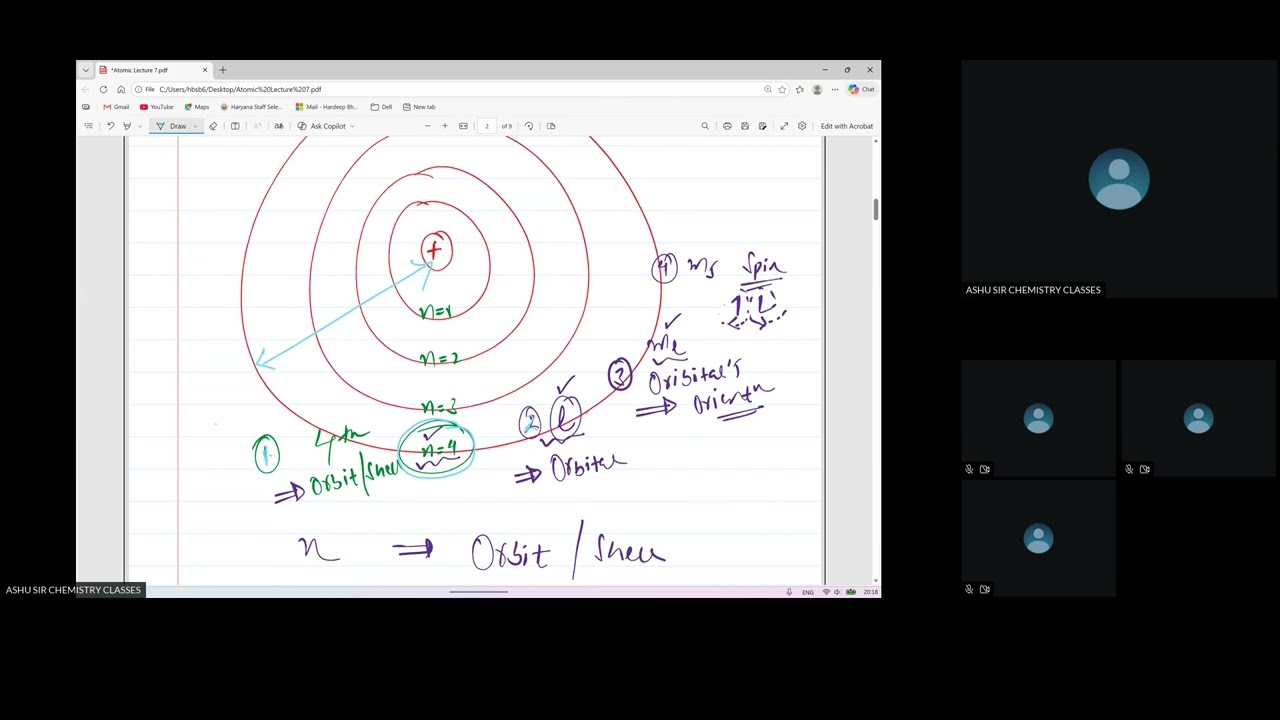1280x720 pixels.
Task: Open the find in PDF search icon
Action: pyautogui.click(x=705, y=126)
